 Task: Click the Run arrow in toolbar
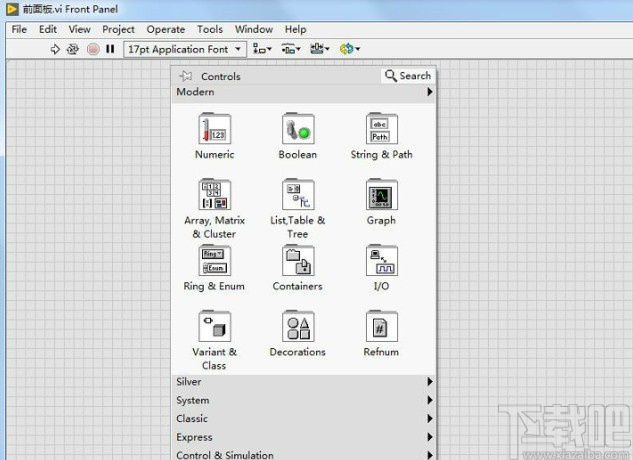click(55, 49)
